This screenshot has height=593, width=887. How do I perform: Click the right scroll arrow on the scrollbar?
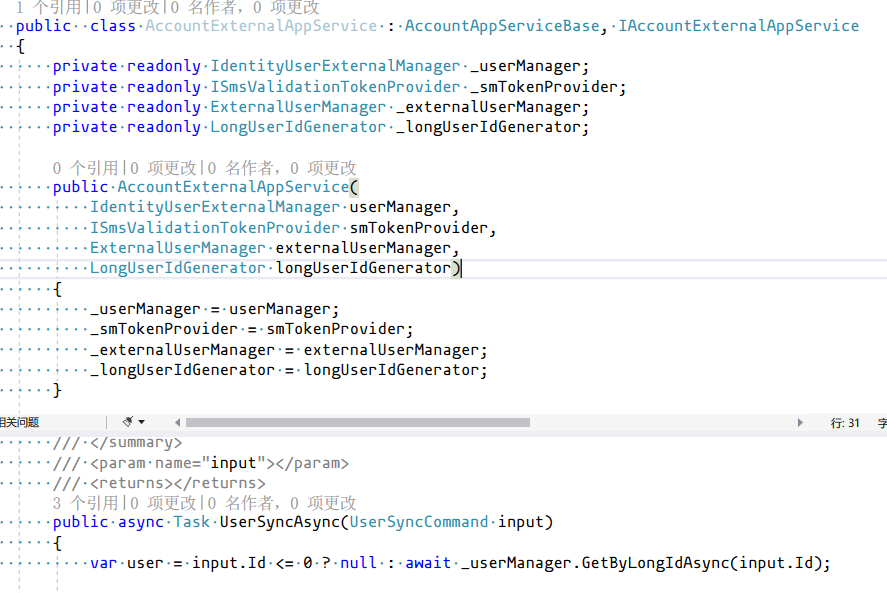click(x=800, y=422)
